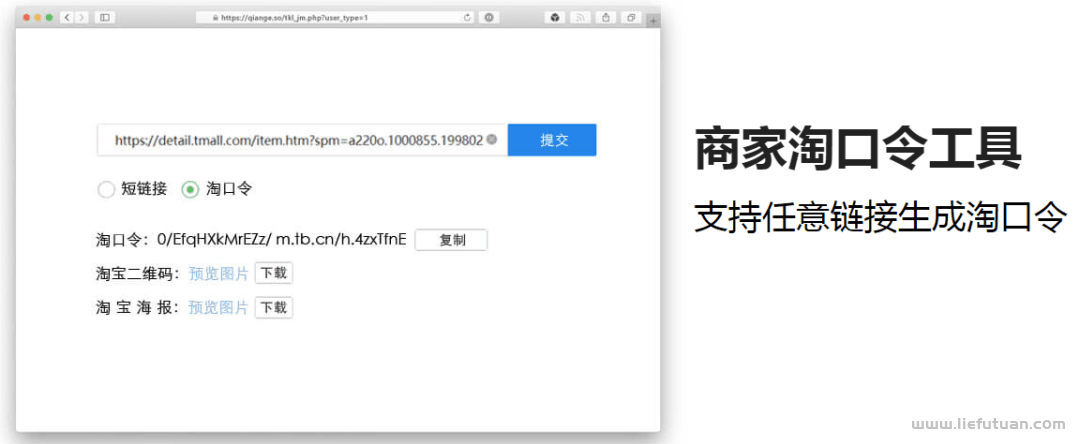This screenshot has width=1080, height=444.
Task: Open the Share toolbar icon
Action: [605, 18]
